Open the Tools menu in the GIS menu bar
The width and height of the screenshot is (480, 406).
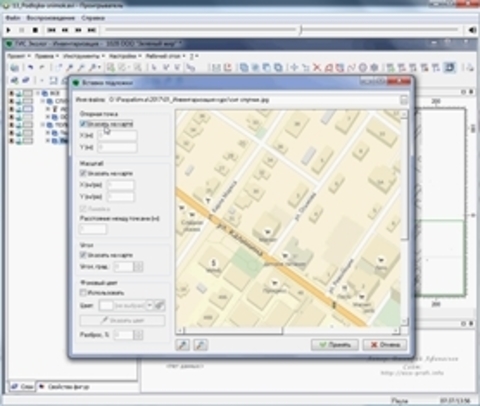click(x=84, y=56)
